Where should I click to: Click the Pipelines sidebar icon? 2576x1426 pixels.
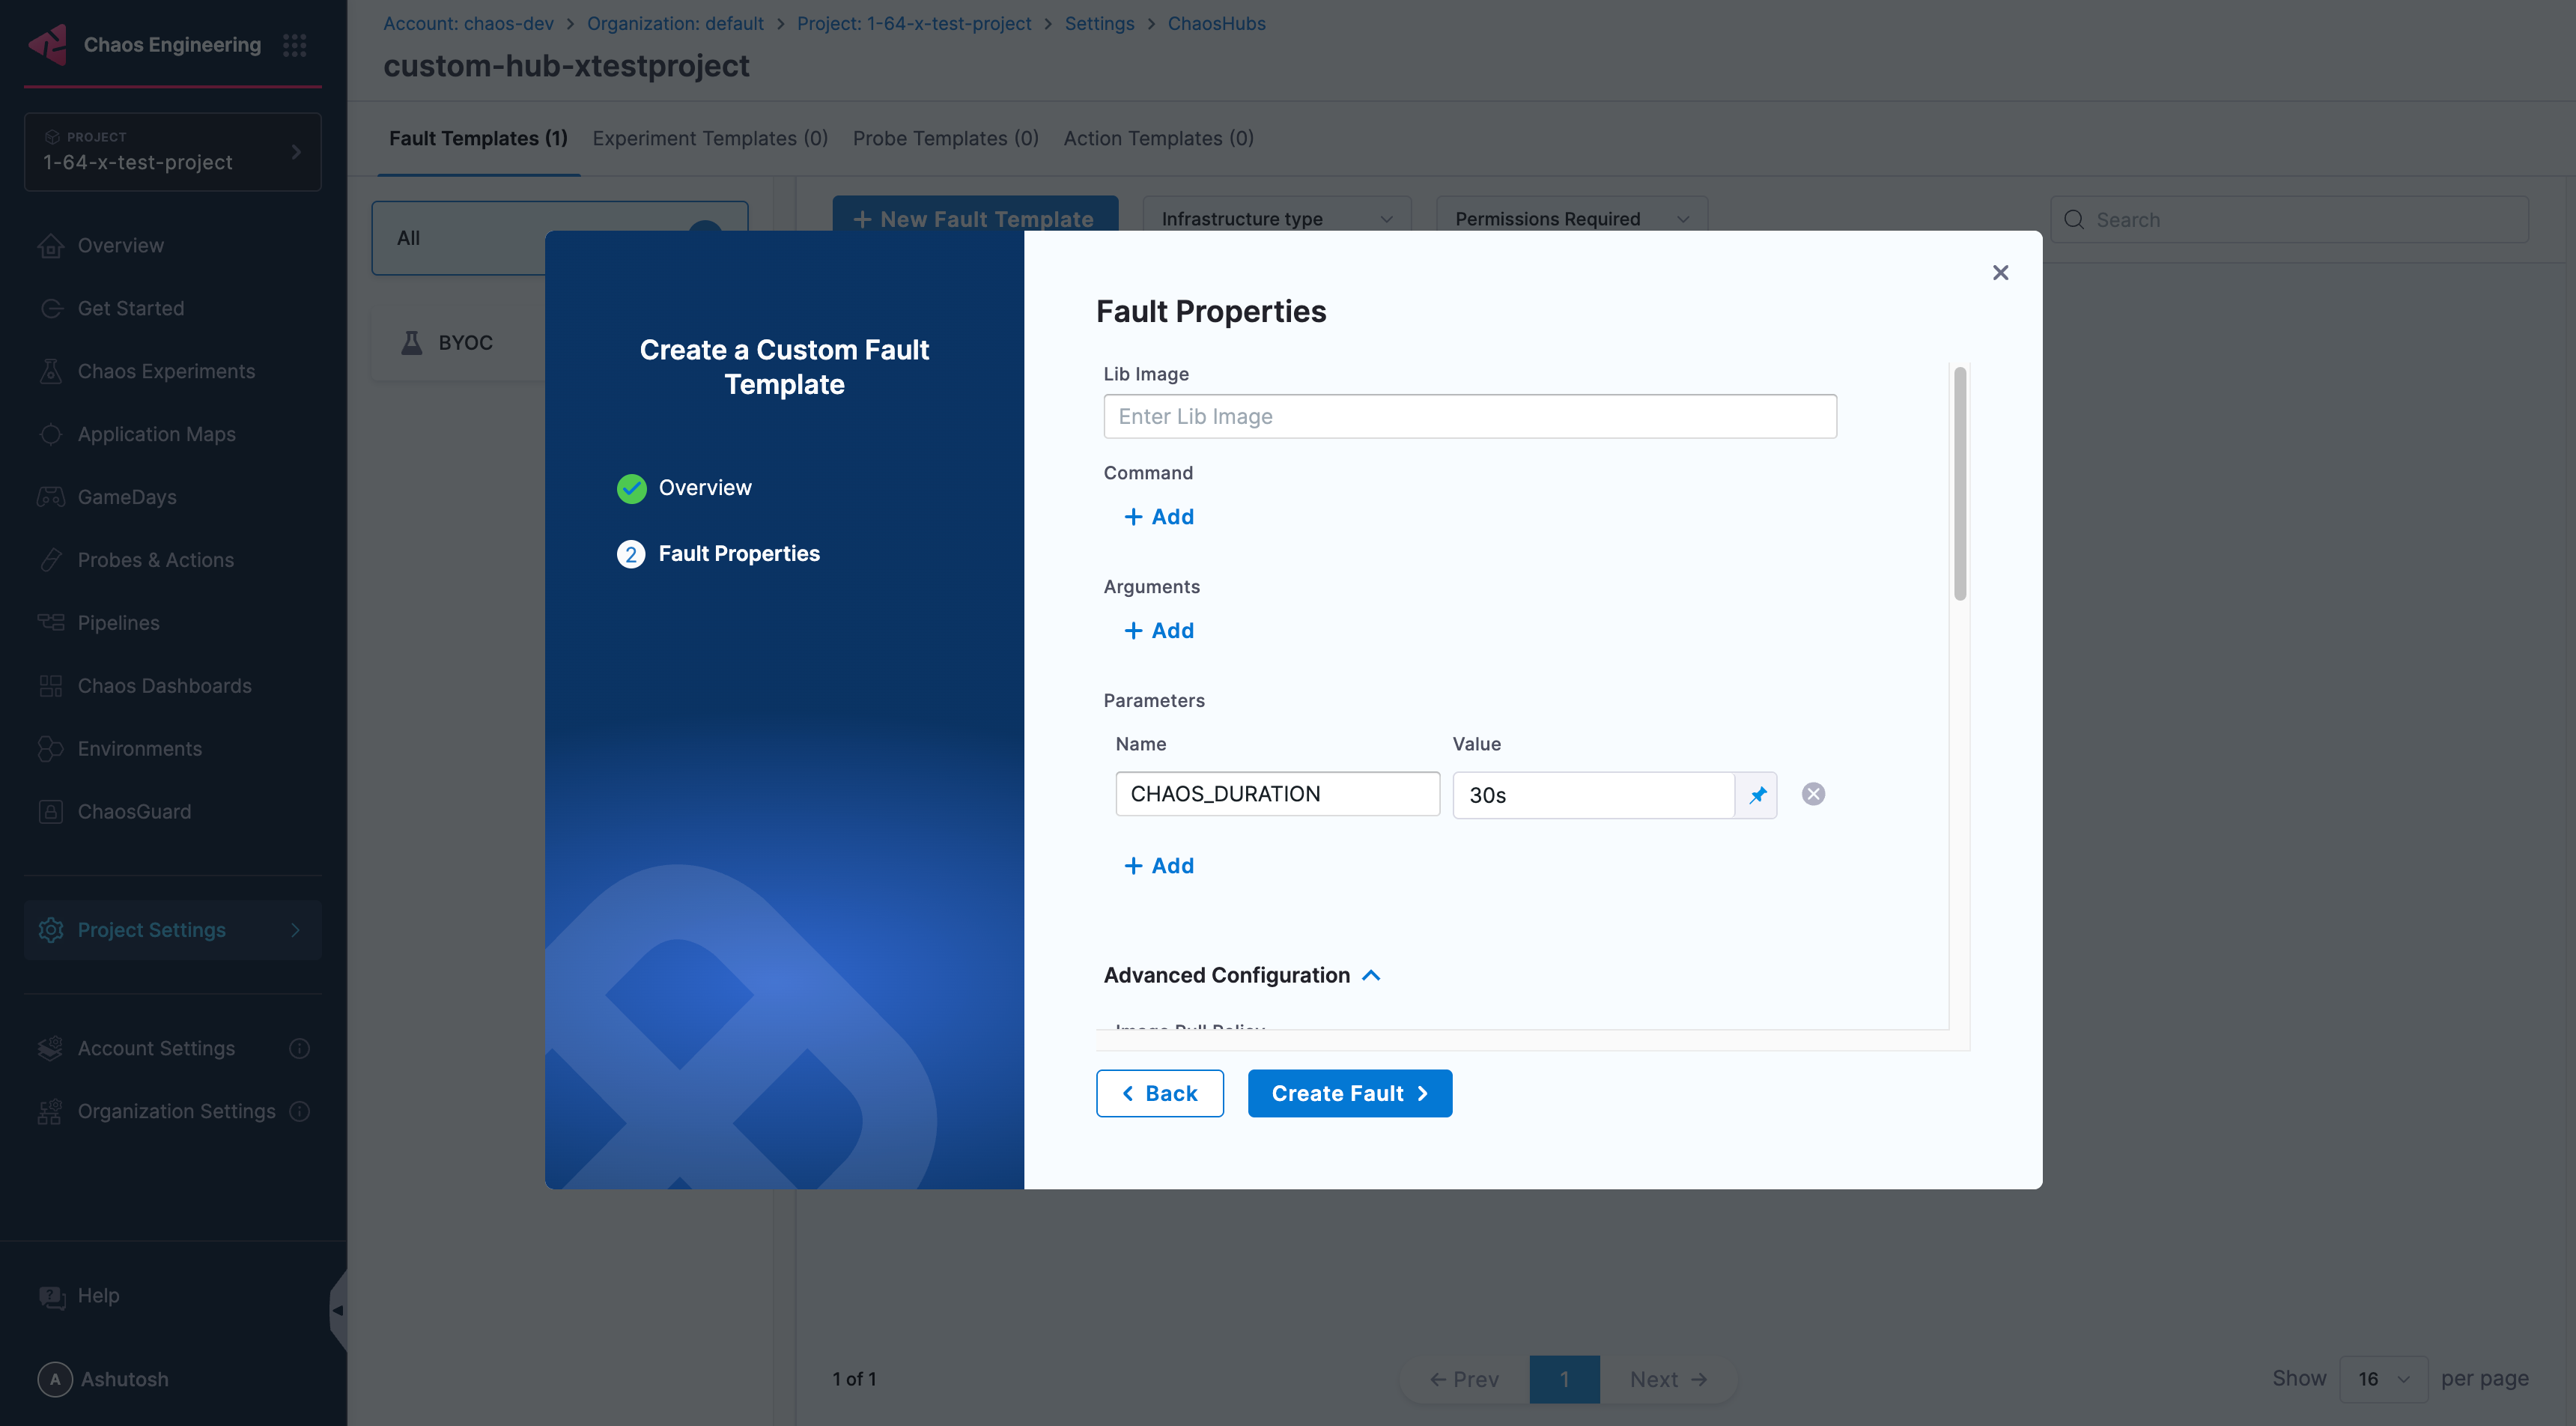[51, 622]
